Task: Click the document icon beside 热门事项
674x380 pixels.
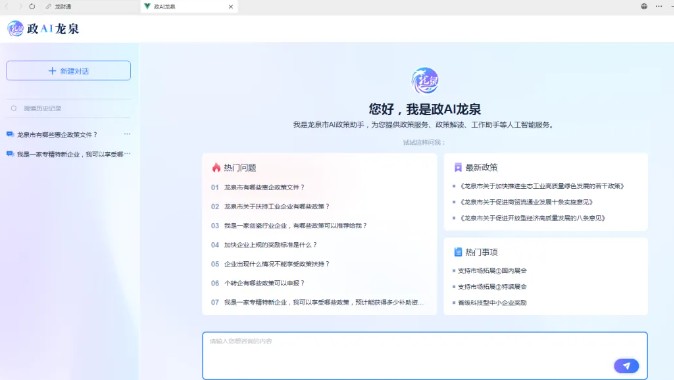Action: (x=458, y=252)
